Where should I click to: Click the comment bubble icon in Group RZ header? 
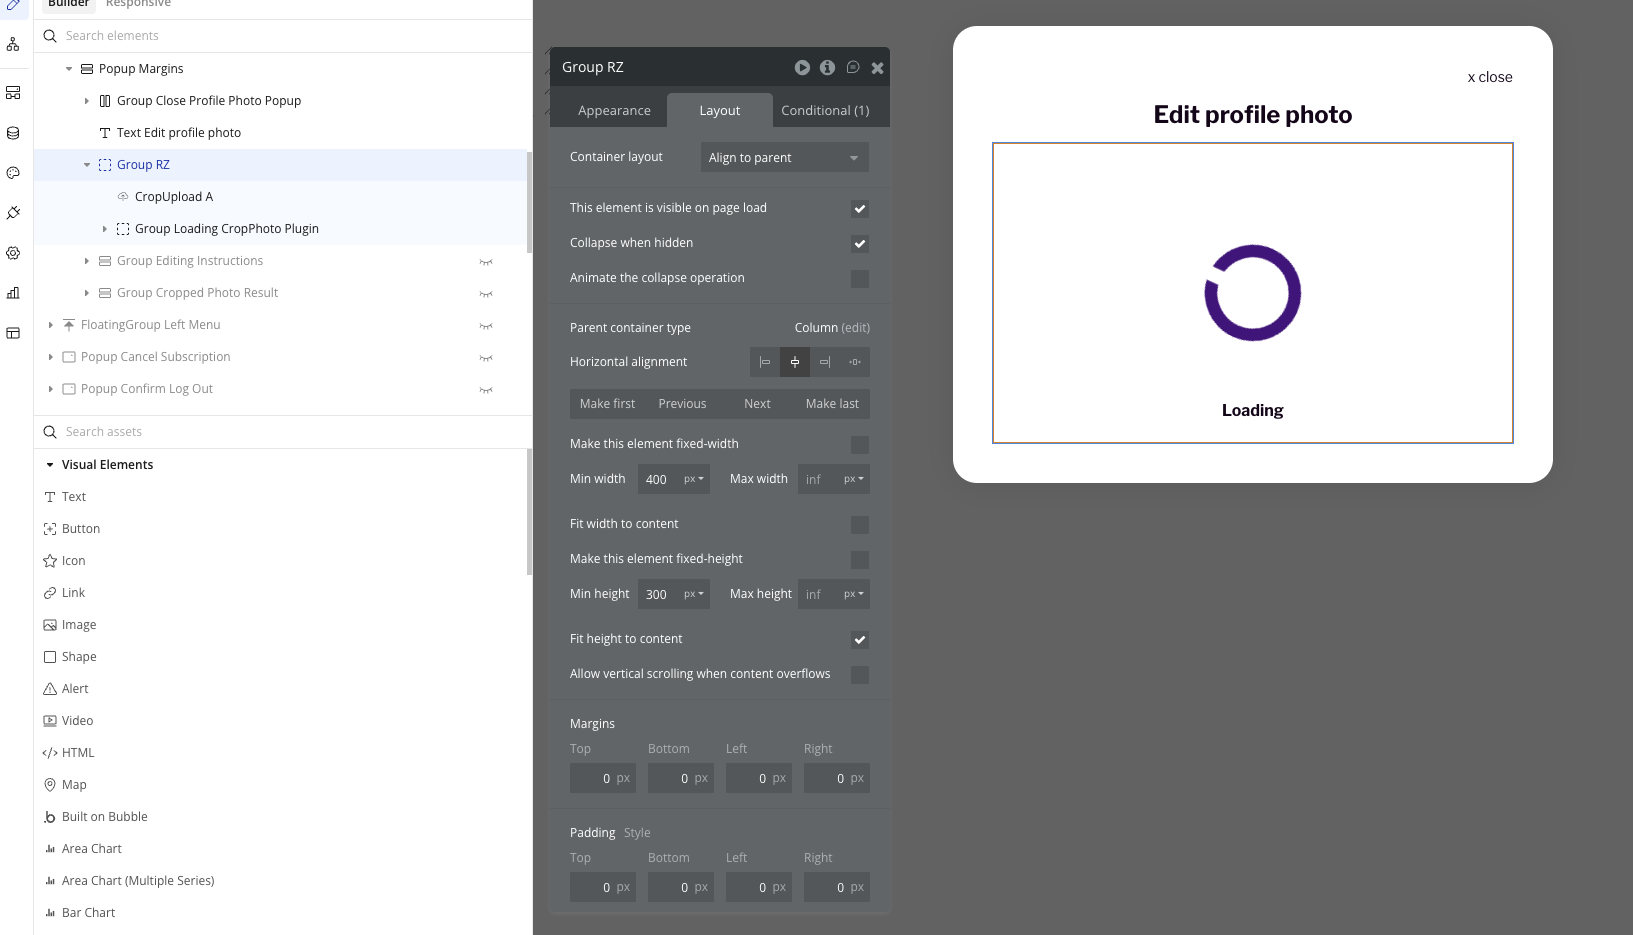853,68
